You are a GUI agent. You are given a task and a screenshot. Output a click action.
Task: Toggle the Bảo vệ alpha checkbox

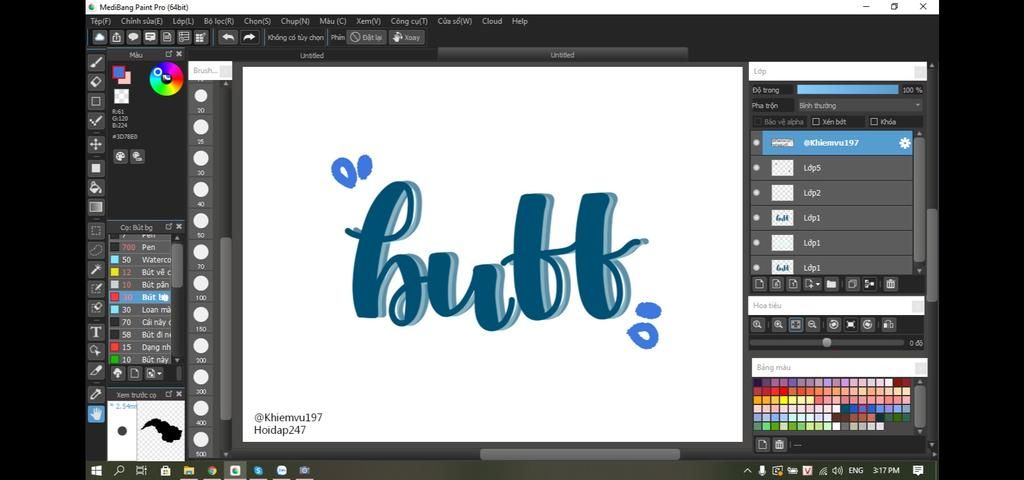point(758,122)
